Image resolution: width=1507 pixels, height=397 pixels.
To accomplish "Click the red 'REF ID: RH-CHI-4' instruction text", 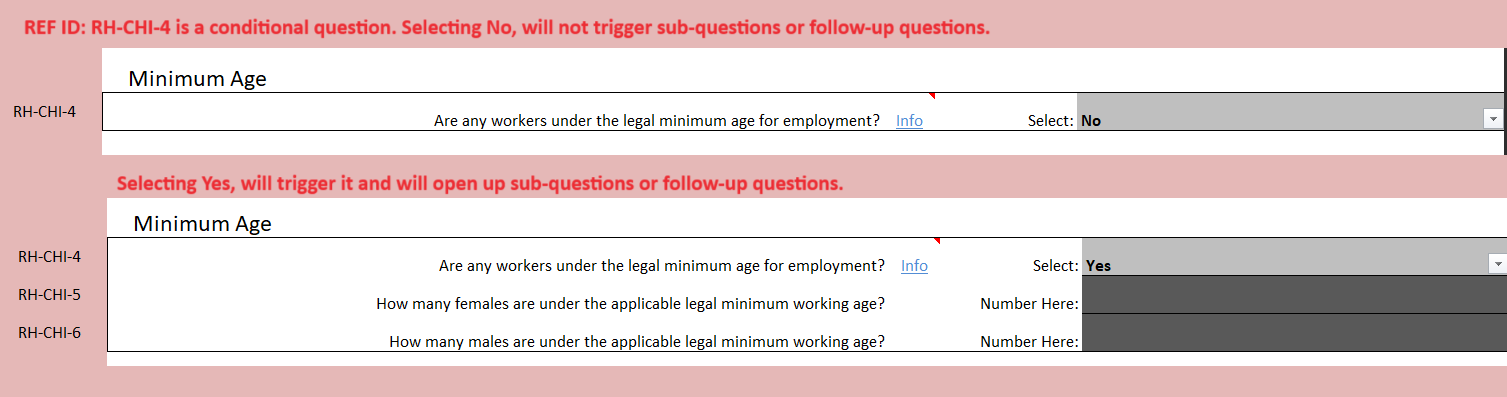I will 507,28.
